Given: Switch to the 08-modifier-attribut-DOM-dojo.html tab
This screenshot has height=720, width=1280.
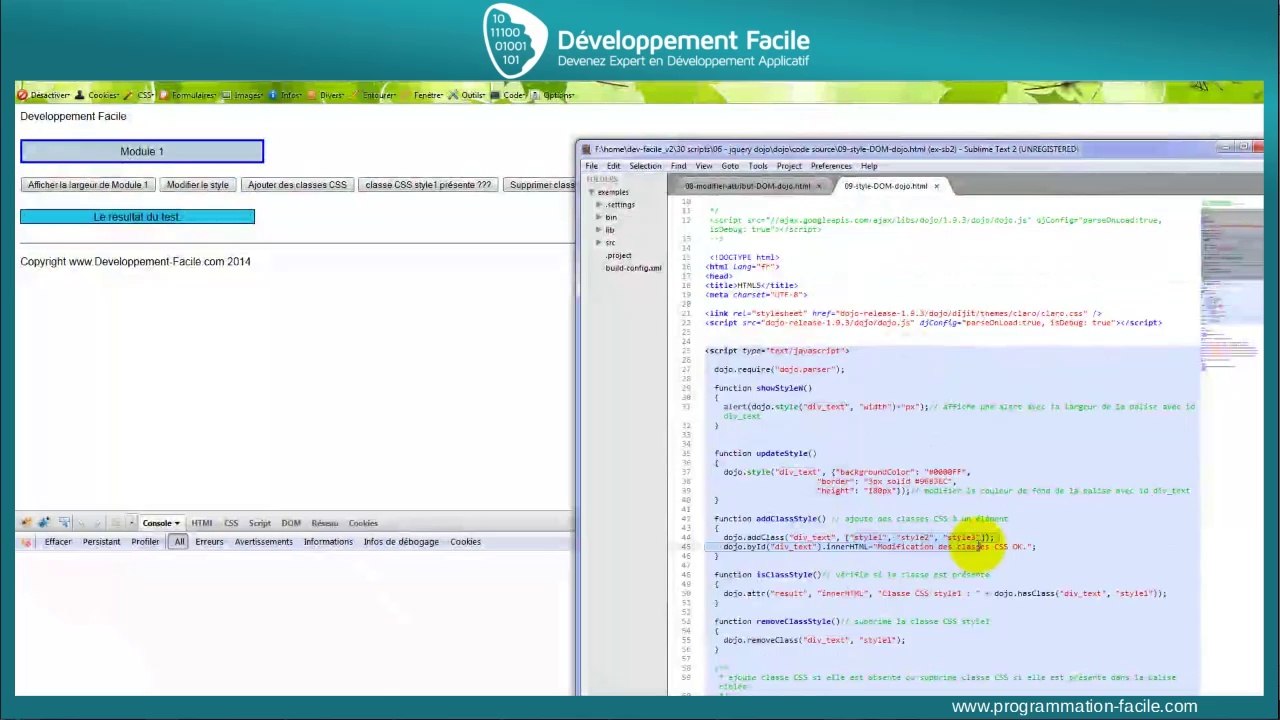Looking at the screenshot, I should pyautogui.click(x=747, y=186).
